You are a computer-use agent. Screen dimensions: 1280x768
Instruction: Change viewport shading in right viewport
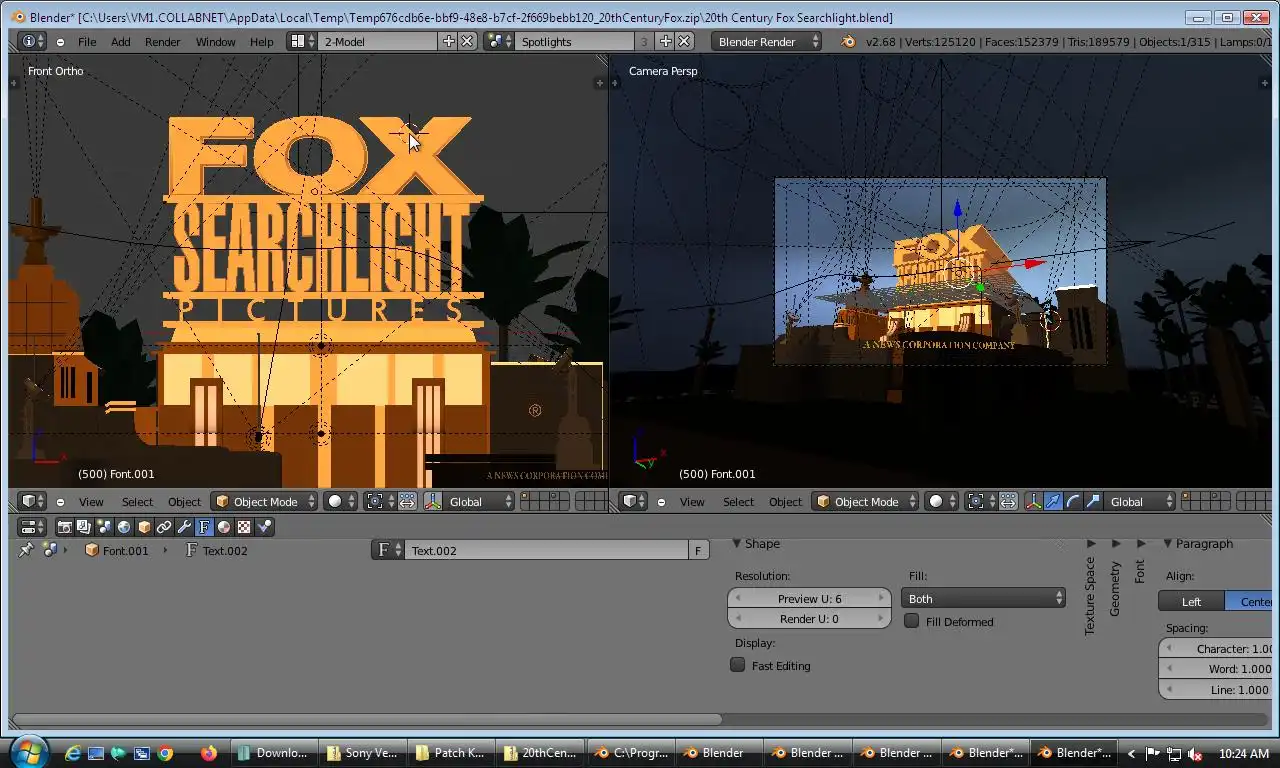[941, 501]
